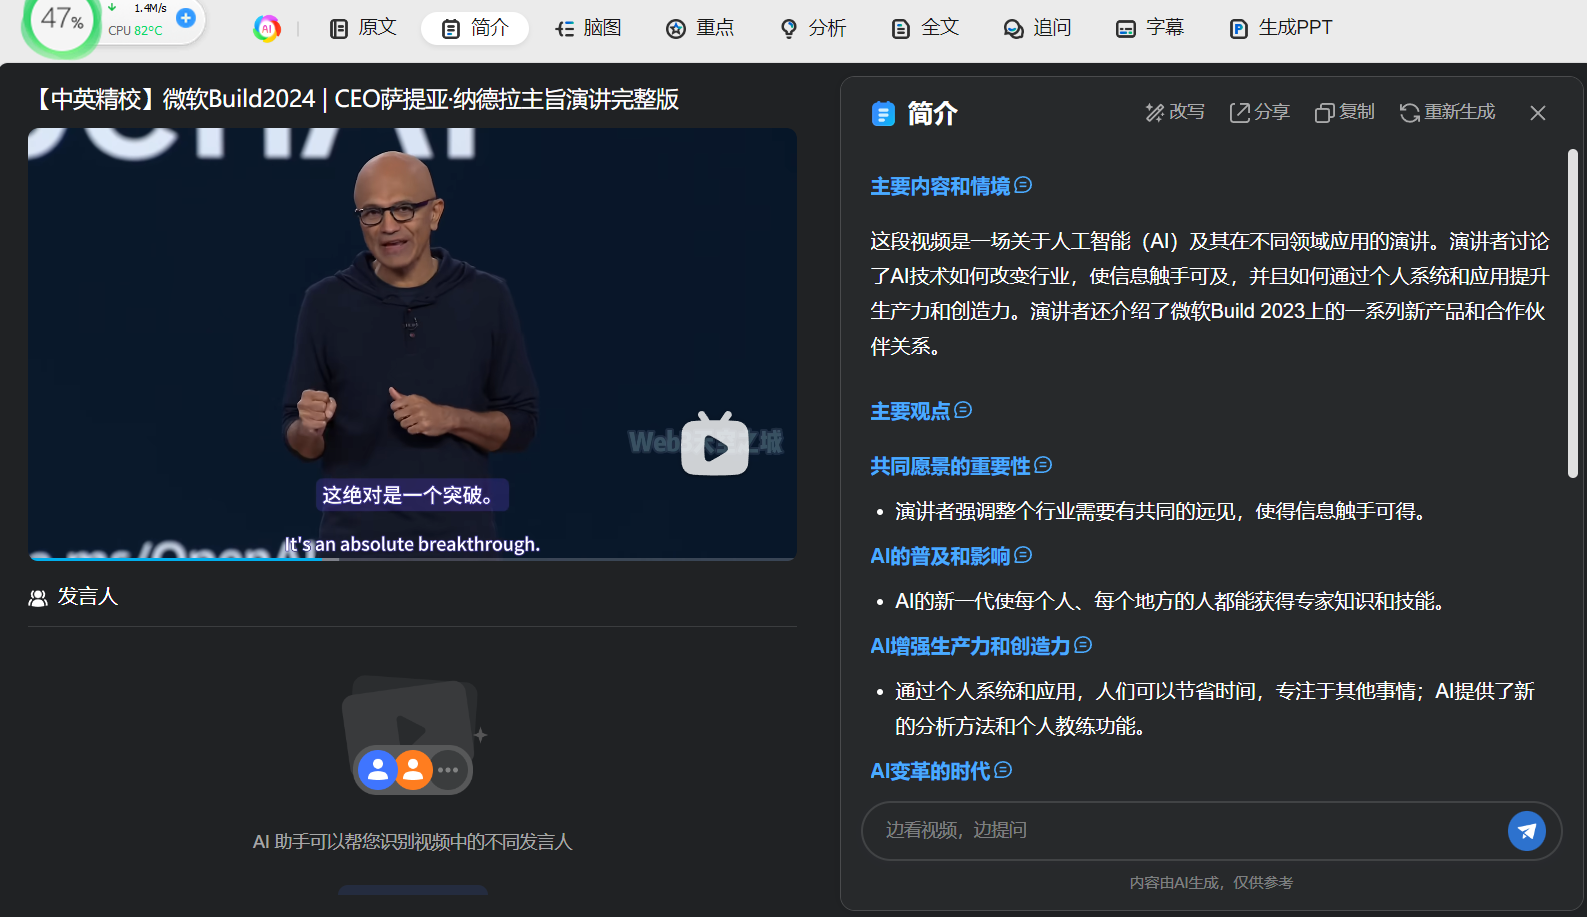Send the question with the blue arrow button
This screenshot has width=1587, height=917.
click(x=1527, y=830)
